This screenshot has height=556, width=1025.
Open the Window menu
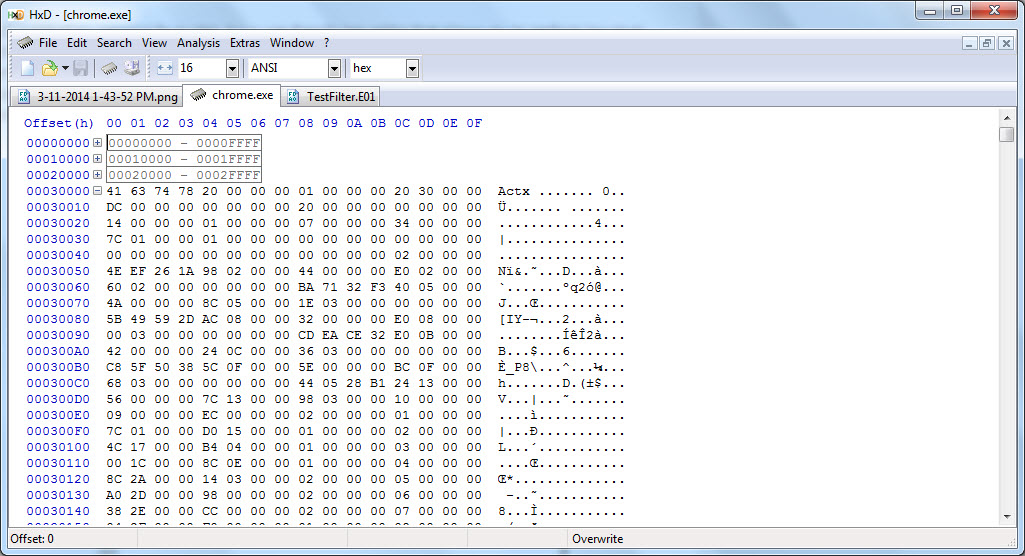point(292,43)
